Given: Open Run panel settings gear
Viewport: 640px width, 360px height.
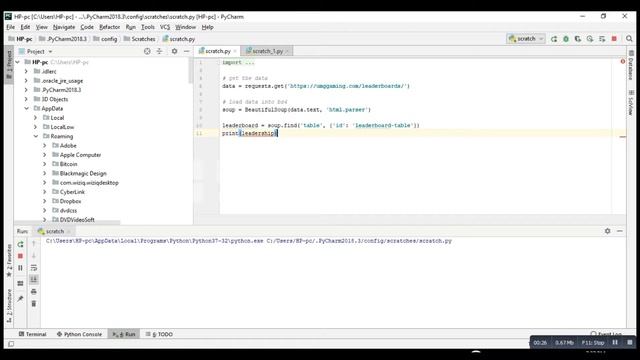Looking at the screenshot, I should (x=607, y=231).
